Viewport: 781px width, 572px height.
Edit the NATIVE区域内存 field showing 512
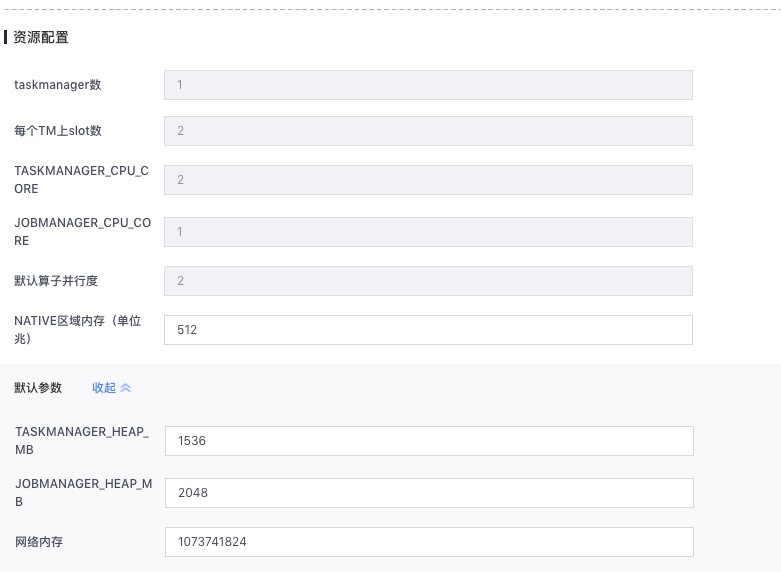pos(428,330)
